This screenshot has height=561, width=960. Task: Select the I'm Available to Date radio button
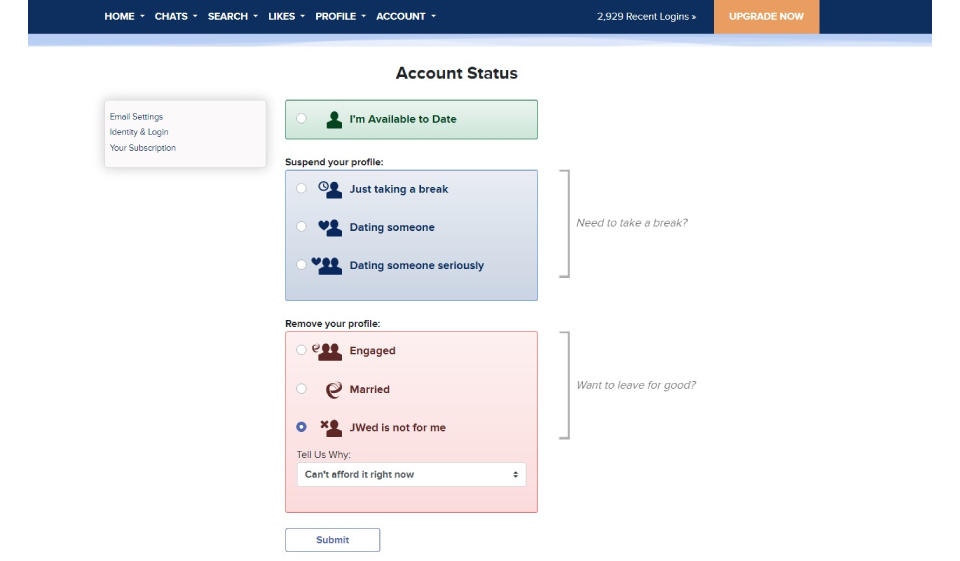(301, 119)
